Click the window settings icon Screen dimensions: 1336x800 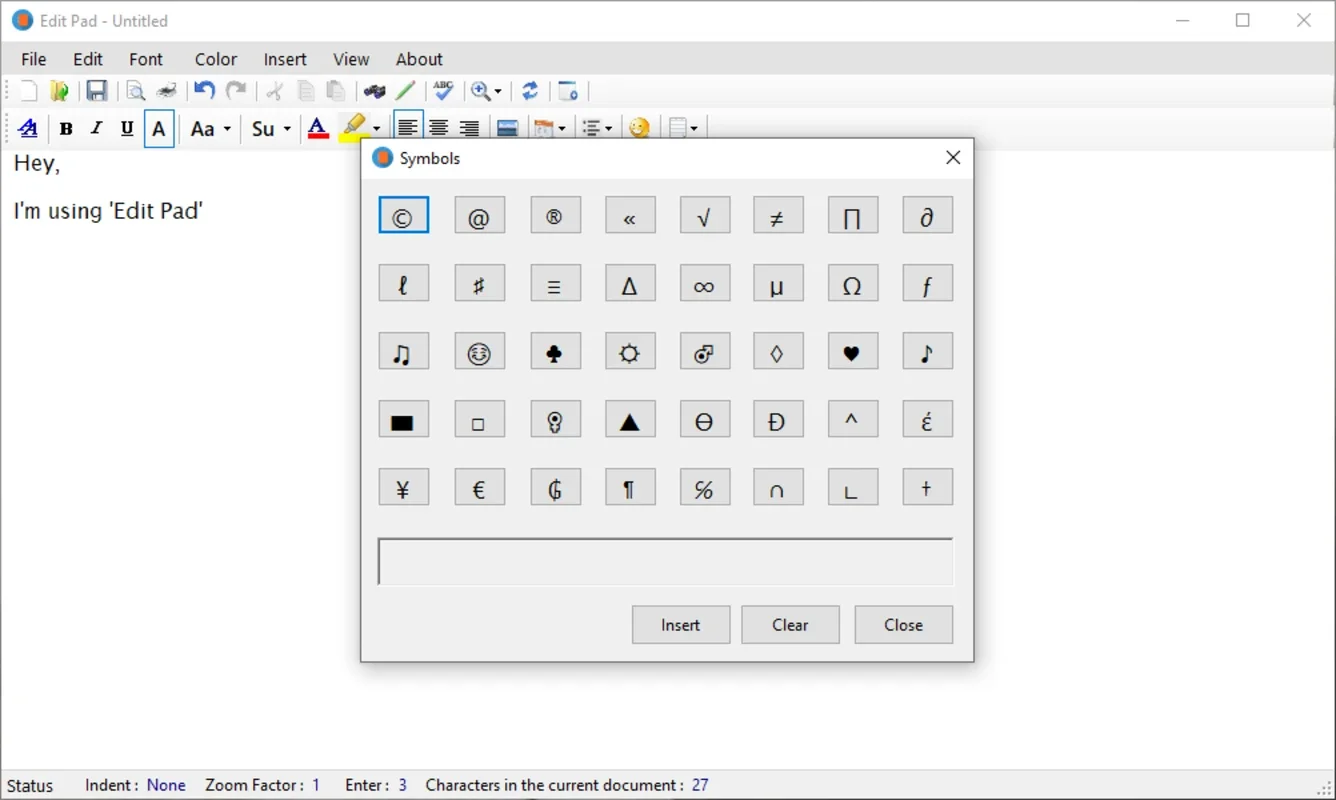click(568, 91)
